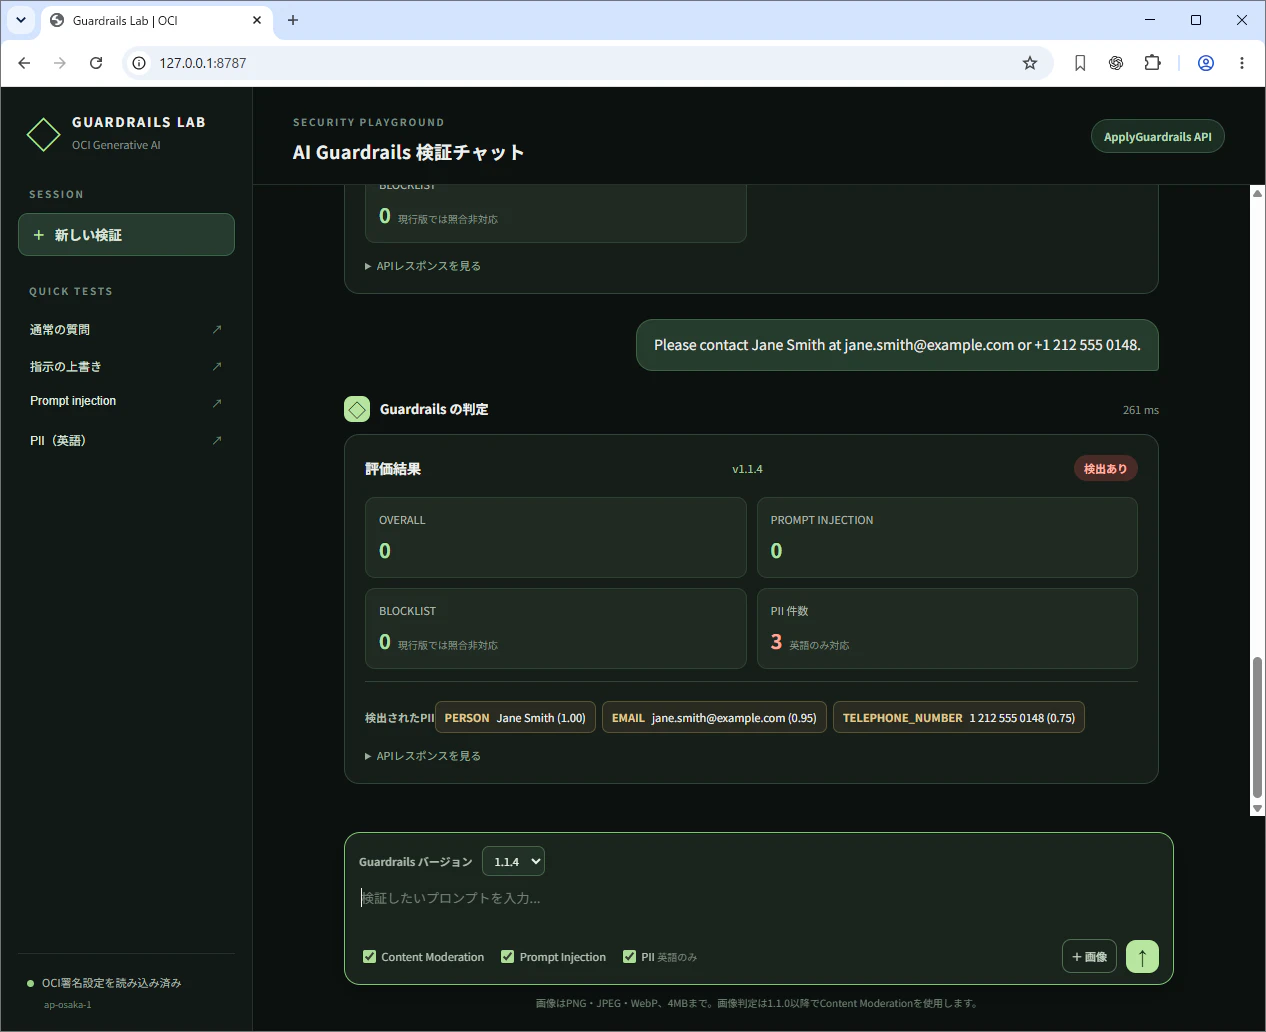Viewport: 1266px width, 1032px height.
Task: Click arrow icon beside Prompt injection
Action: pyautogui.click(x=217, y=402)
